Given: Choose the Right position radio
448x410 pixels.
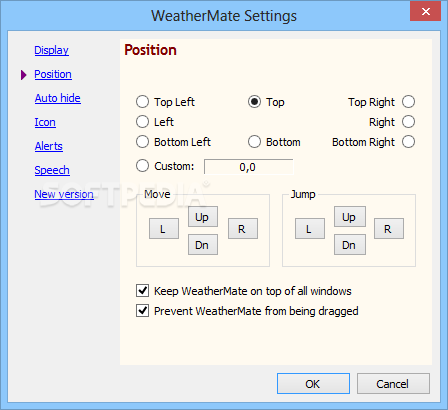Looking at the screenshot, I should 408,122.
